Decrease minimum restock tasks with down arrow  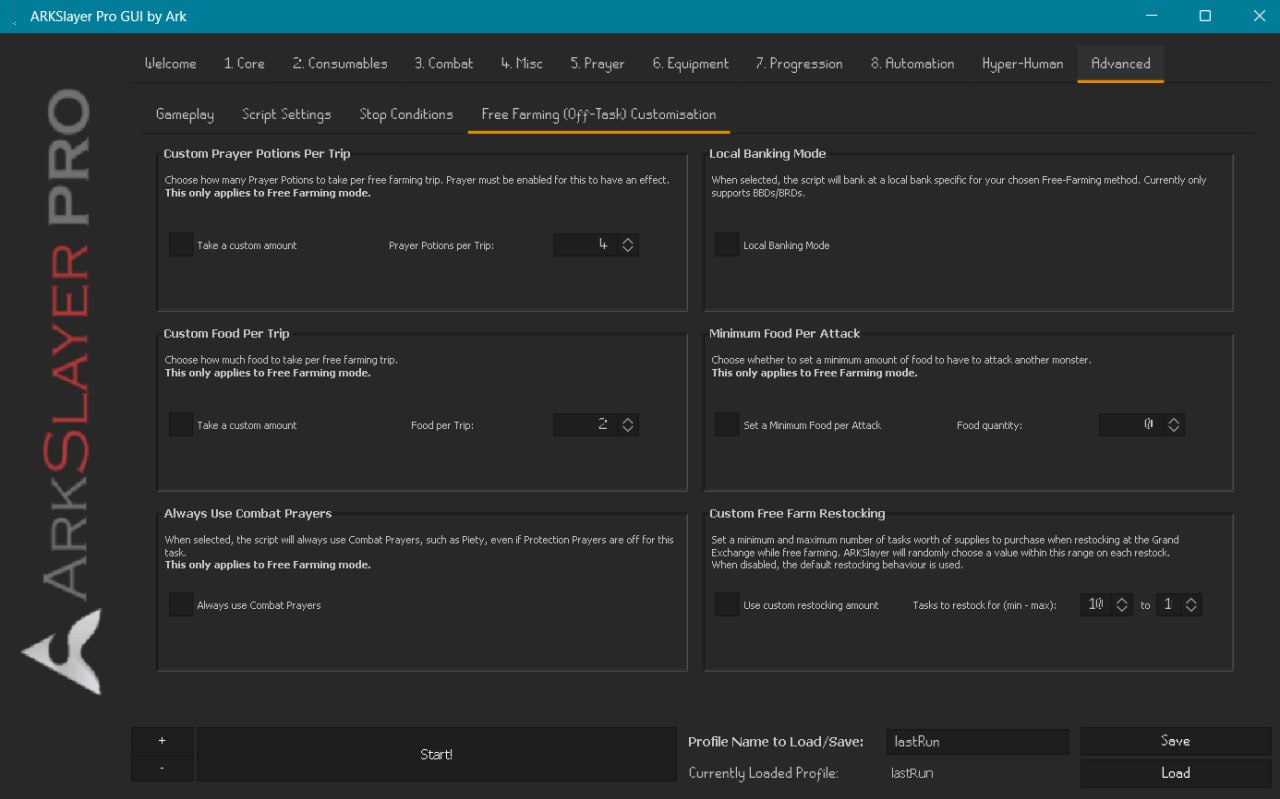[x=1122, y=610]
